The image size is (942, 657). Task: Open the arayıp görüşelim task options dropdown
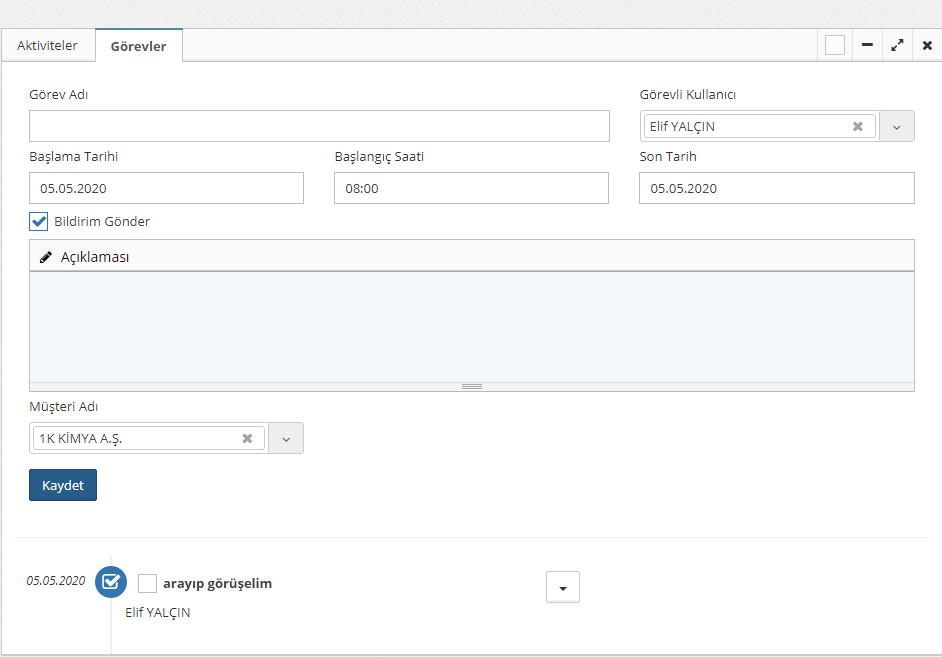coord(562,588)
